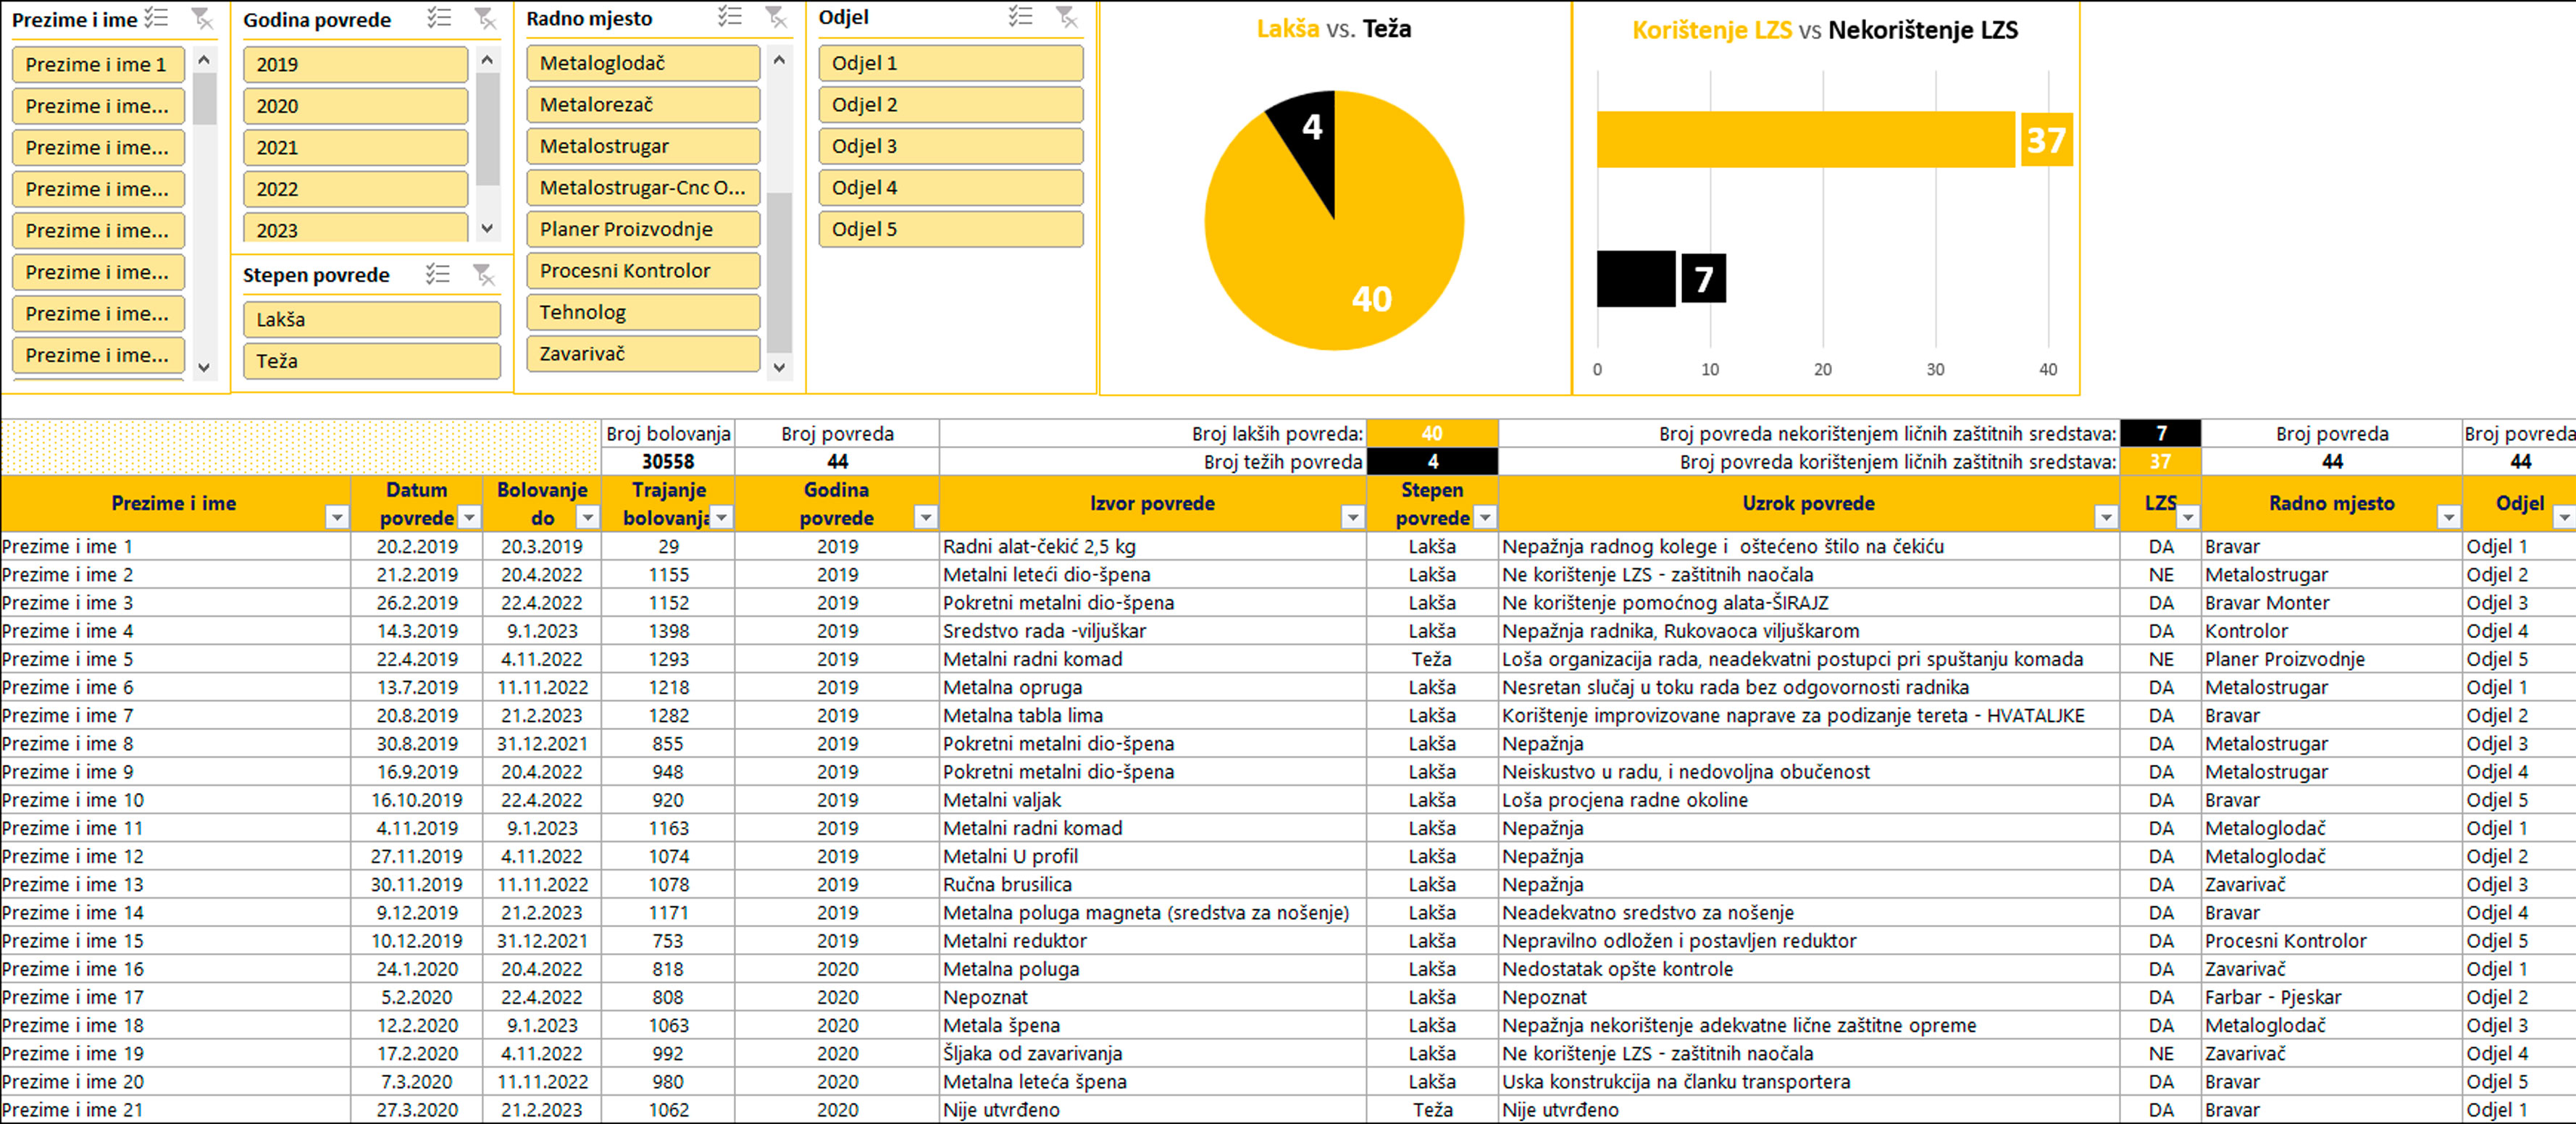Clear filter on Radno mjesto slicer
2576x1124 pixels.
pyautogui.click(x=776, y=17)
